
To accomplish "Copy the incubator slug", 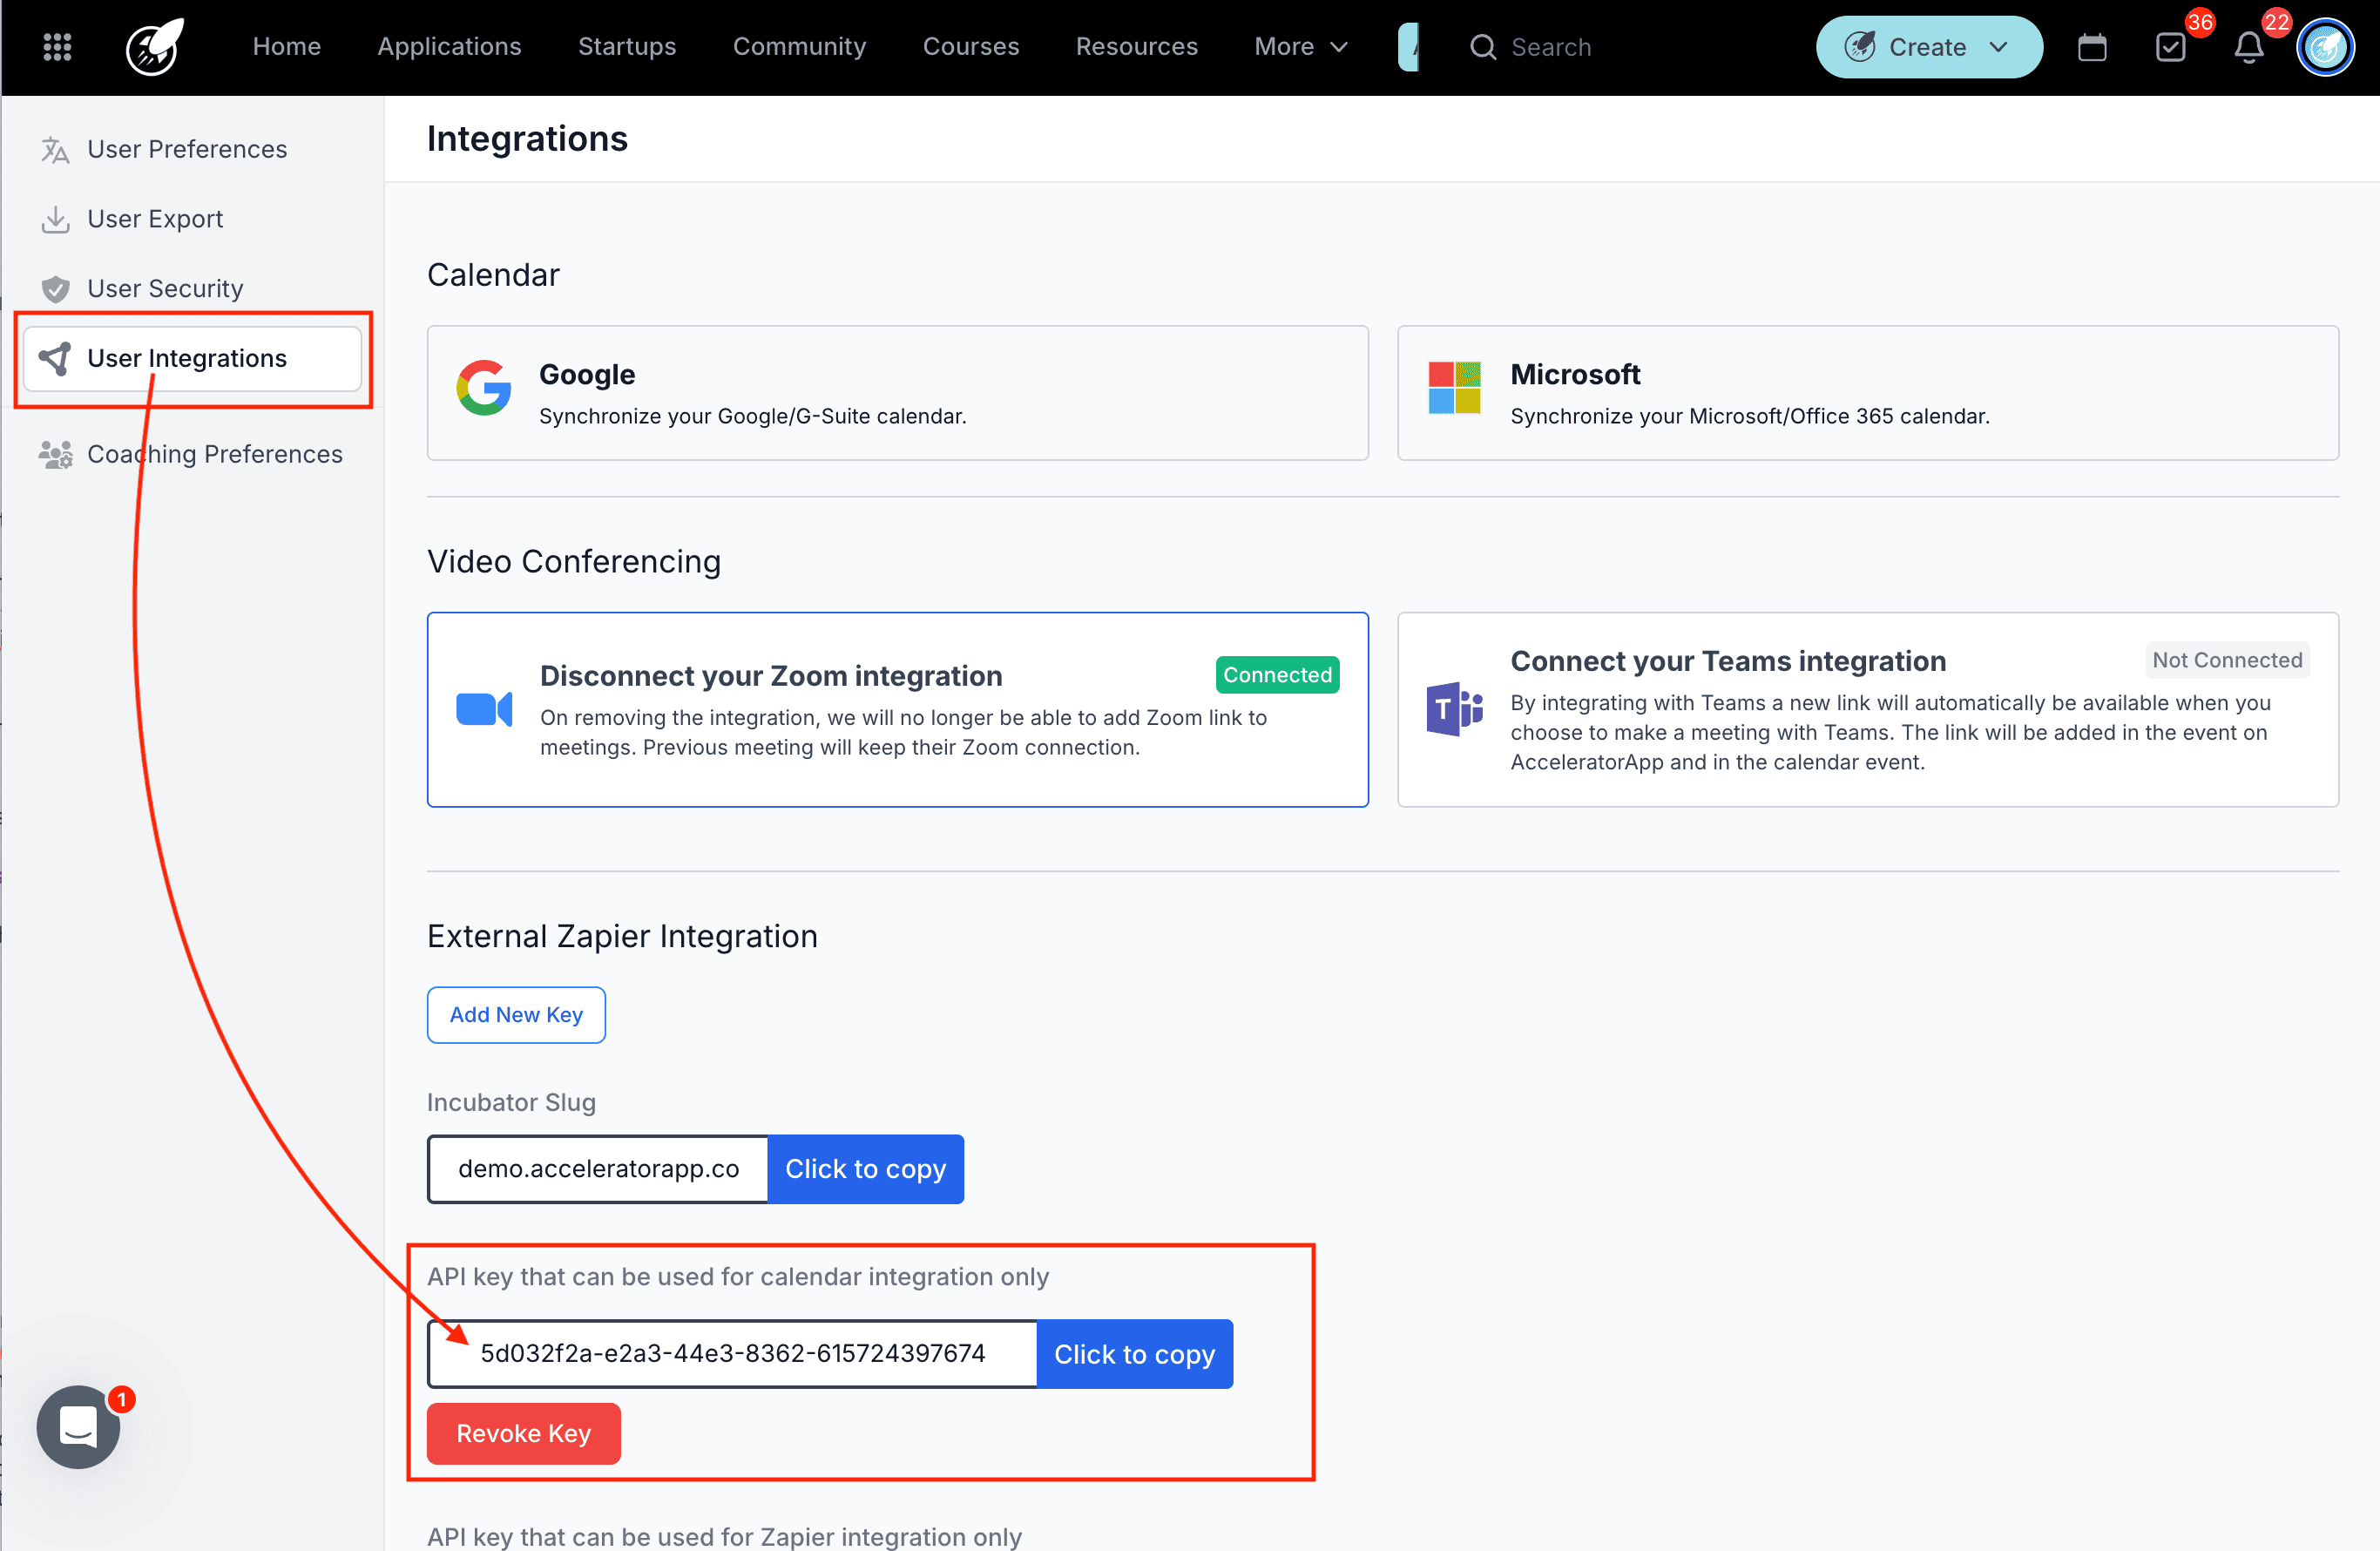I will pos(865,1168).
